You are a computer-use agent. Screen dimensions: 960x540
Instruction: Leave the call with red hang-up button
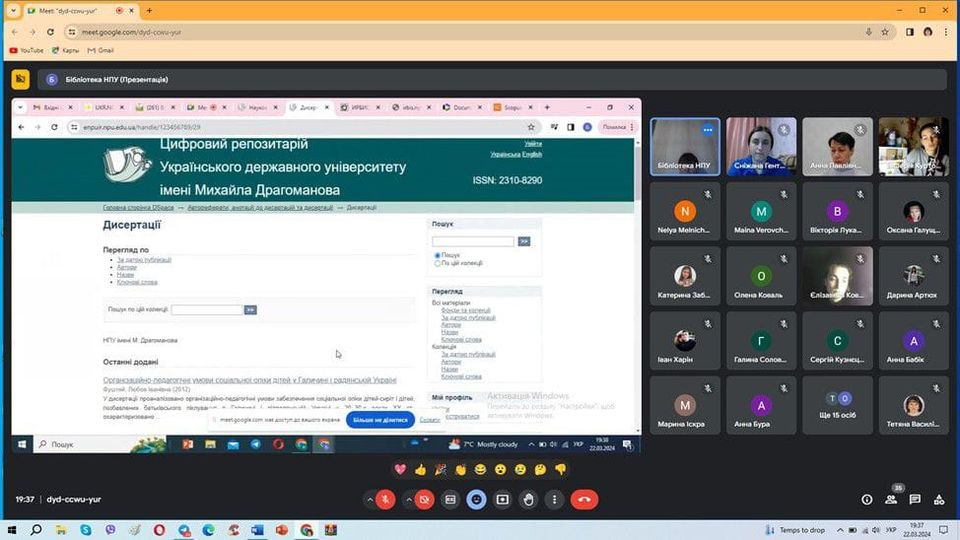coord(585,500)
